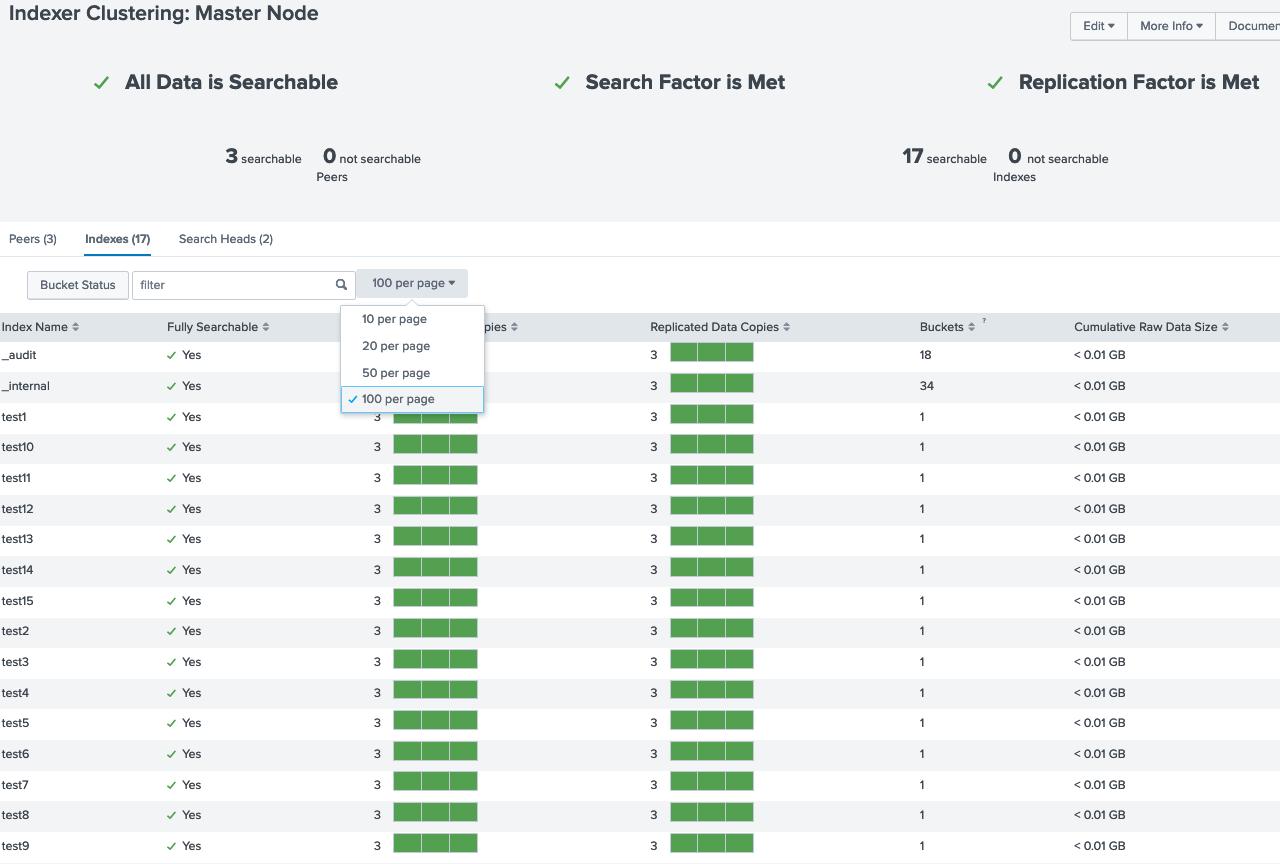Click the search magnifier in the filter box
This screenshot has width=1280, height=864.
point(341,285)
